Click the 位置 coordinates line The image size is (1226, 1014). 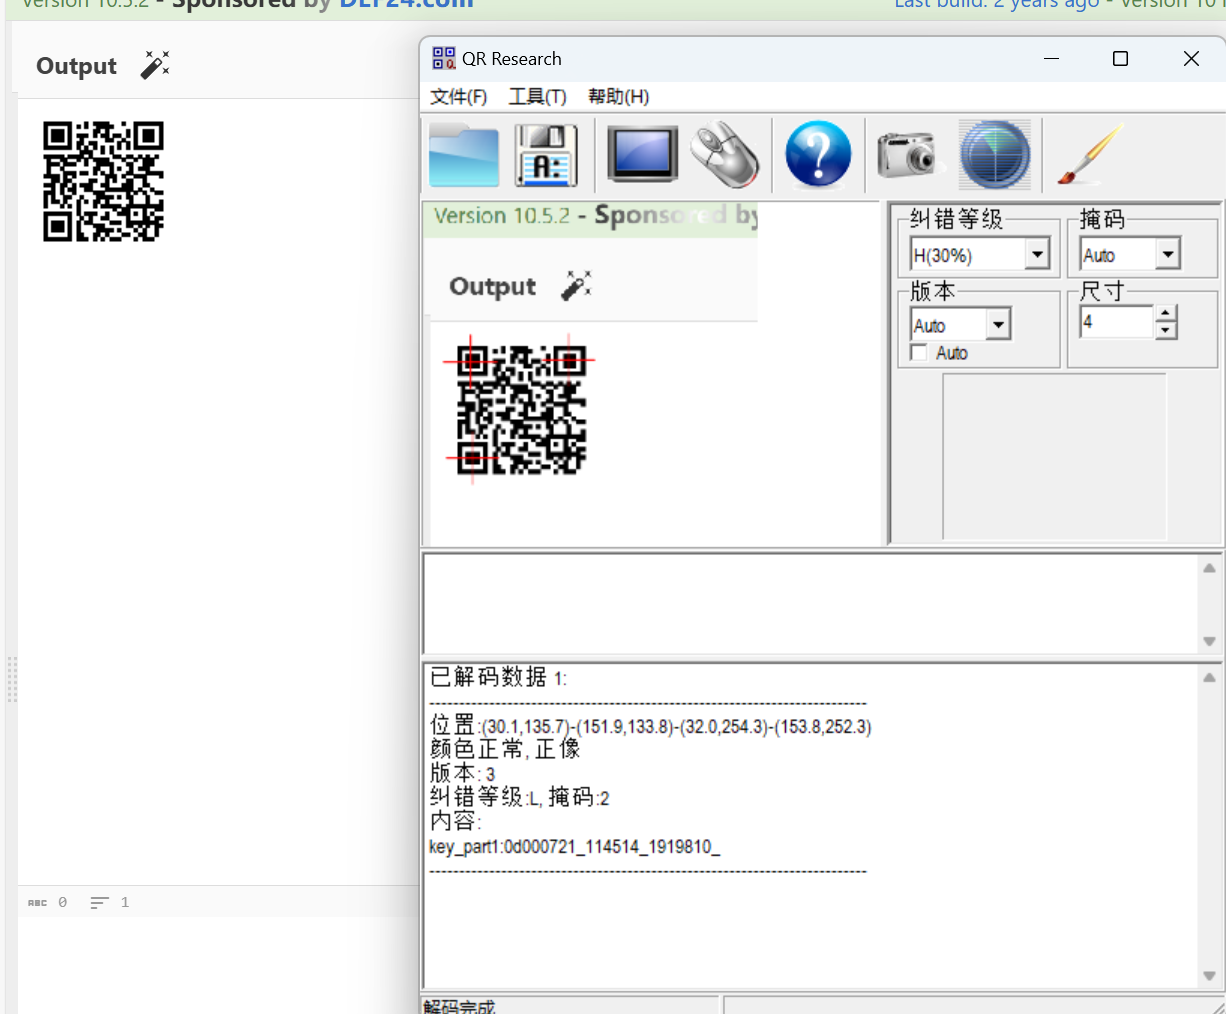coord(650,725)
